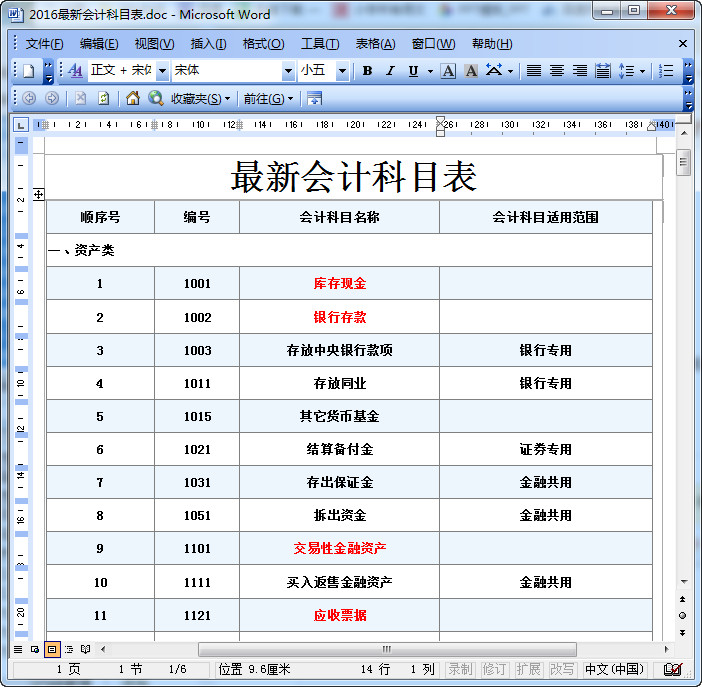Click the spelling and grammar status icon
702x687 pixels.
tap(673, 670)
